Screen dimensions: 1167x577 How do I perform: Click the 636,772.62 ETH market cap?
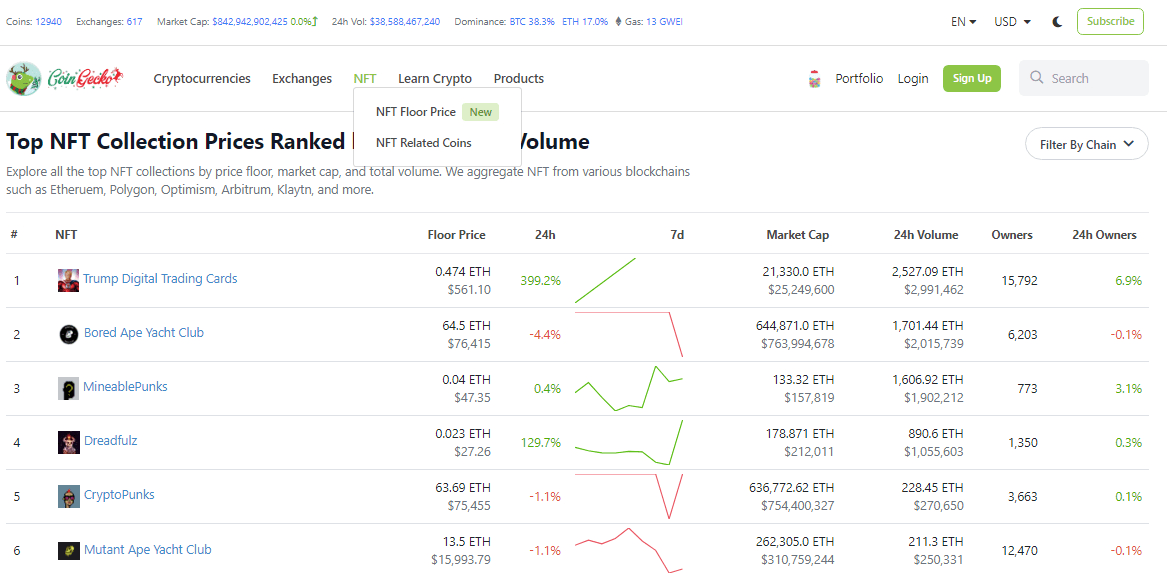792,488
